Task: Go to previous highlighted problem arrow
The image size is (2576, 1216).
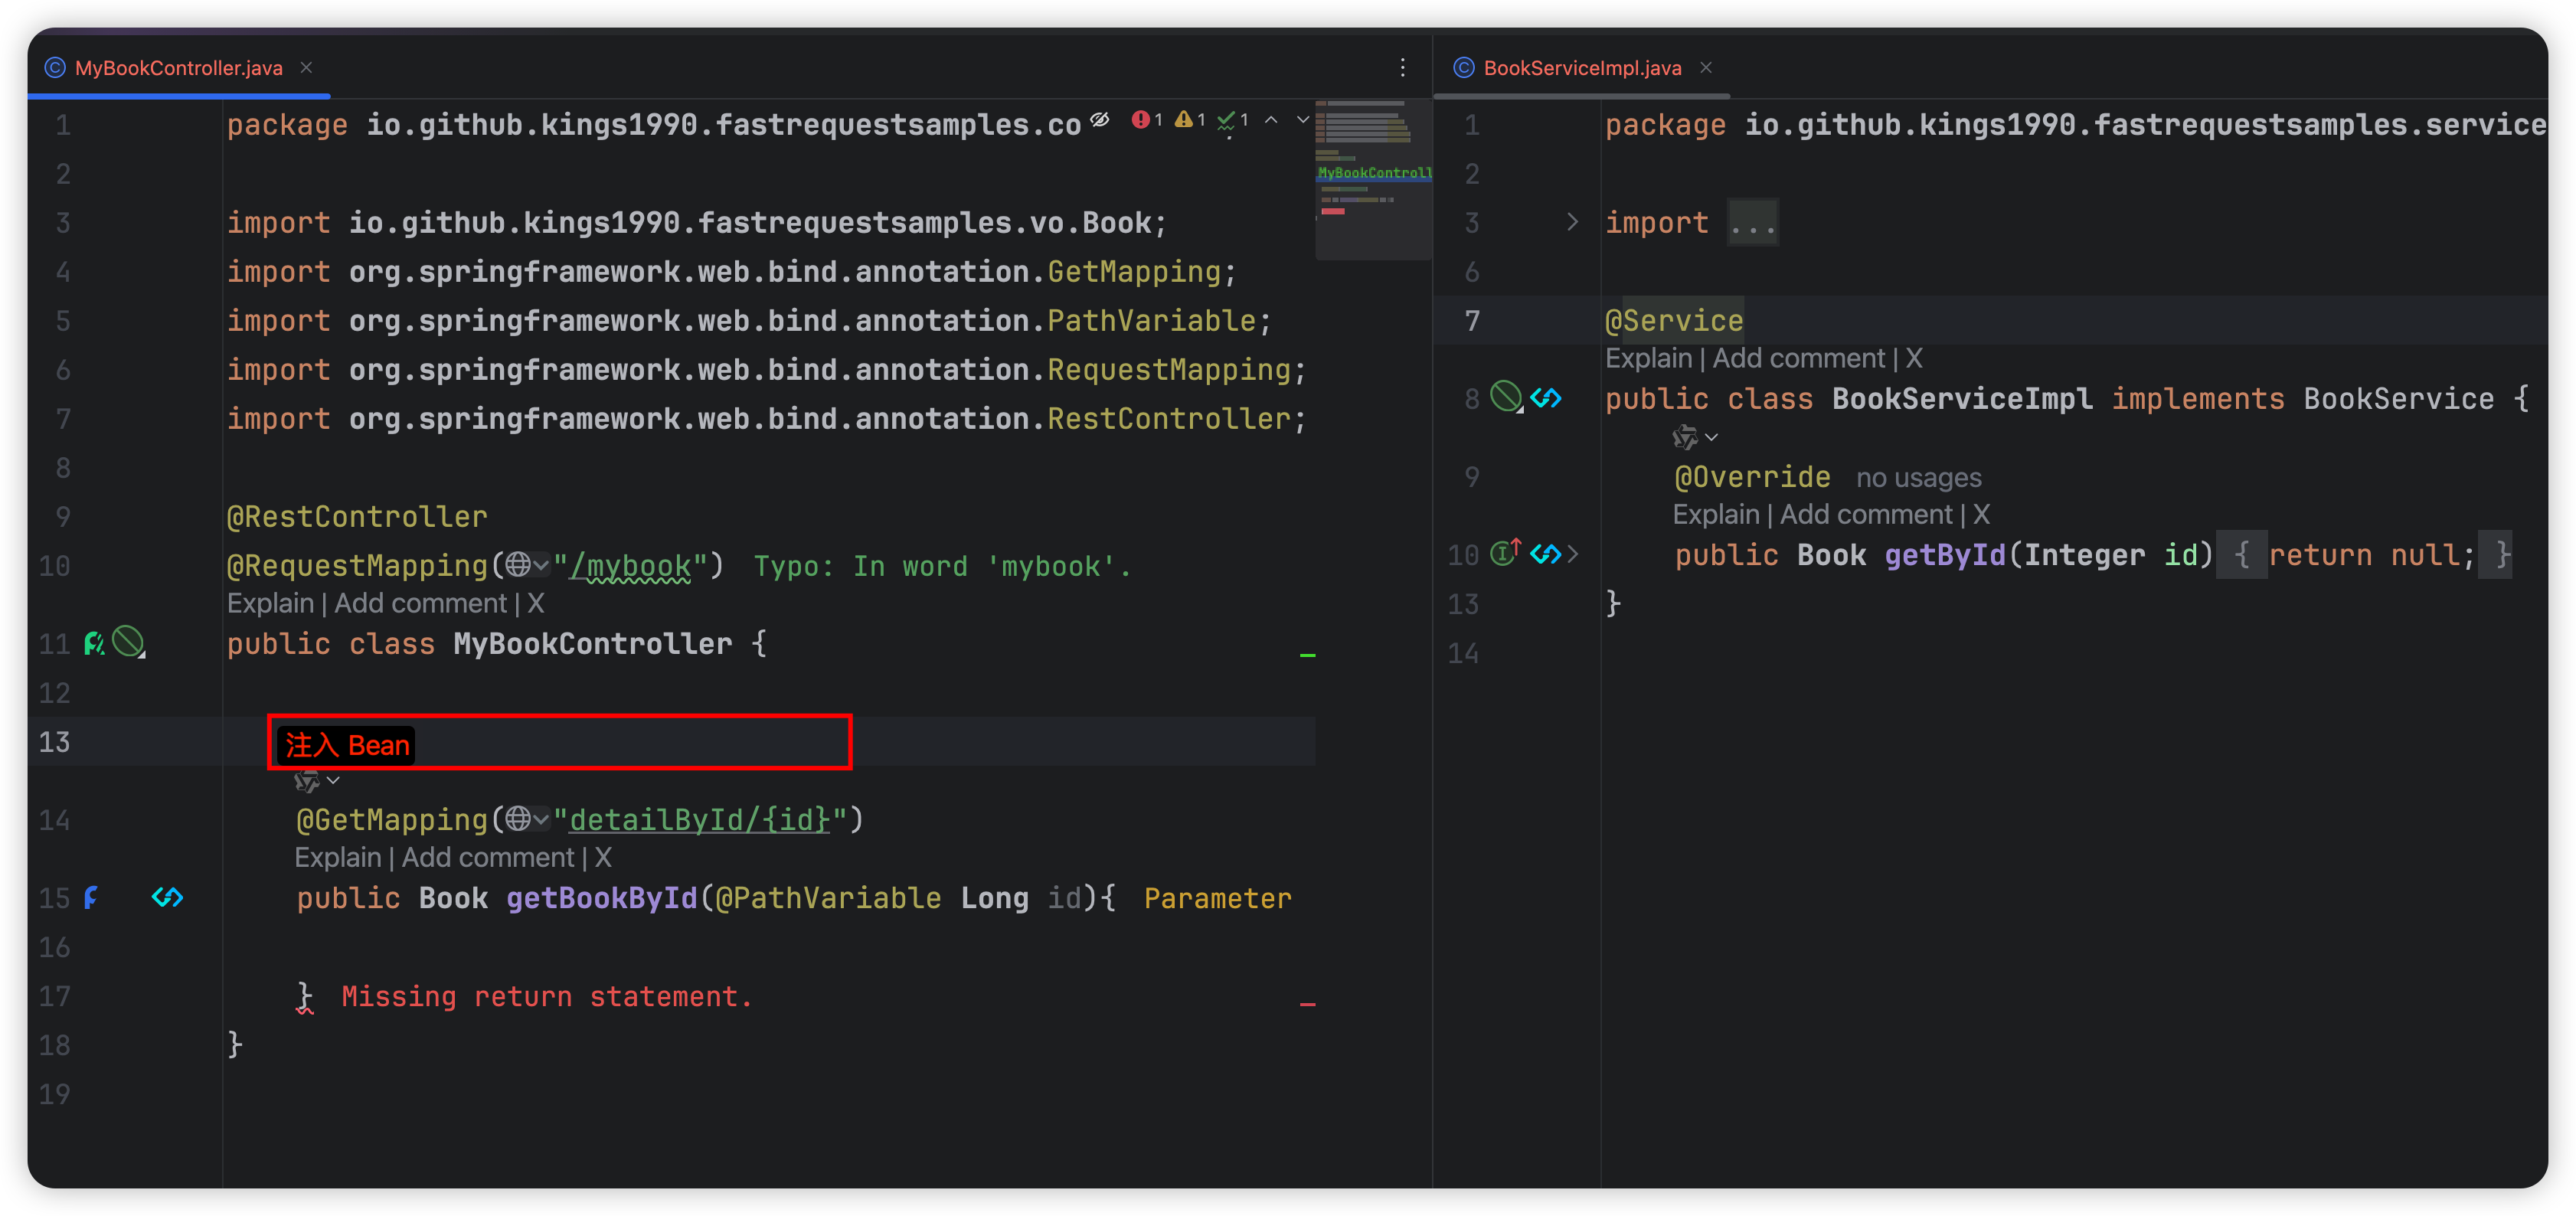Action: [x=1271, y=120]
